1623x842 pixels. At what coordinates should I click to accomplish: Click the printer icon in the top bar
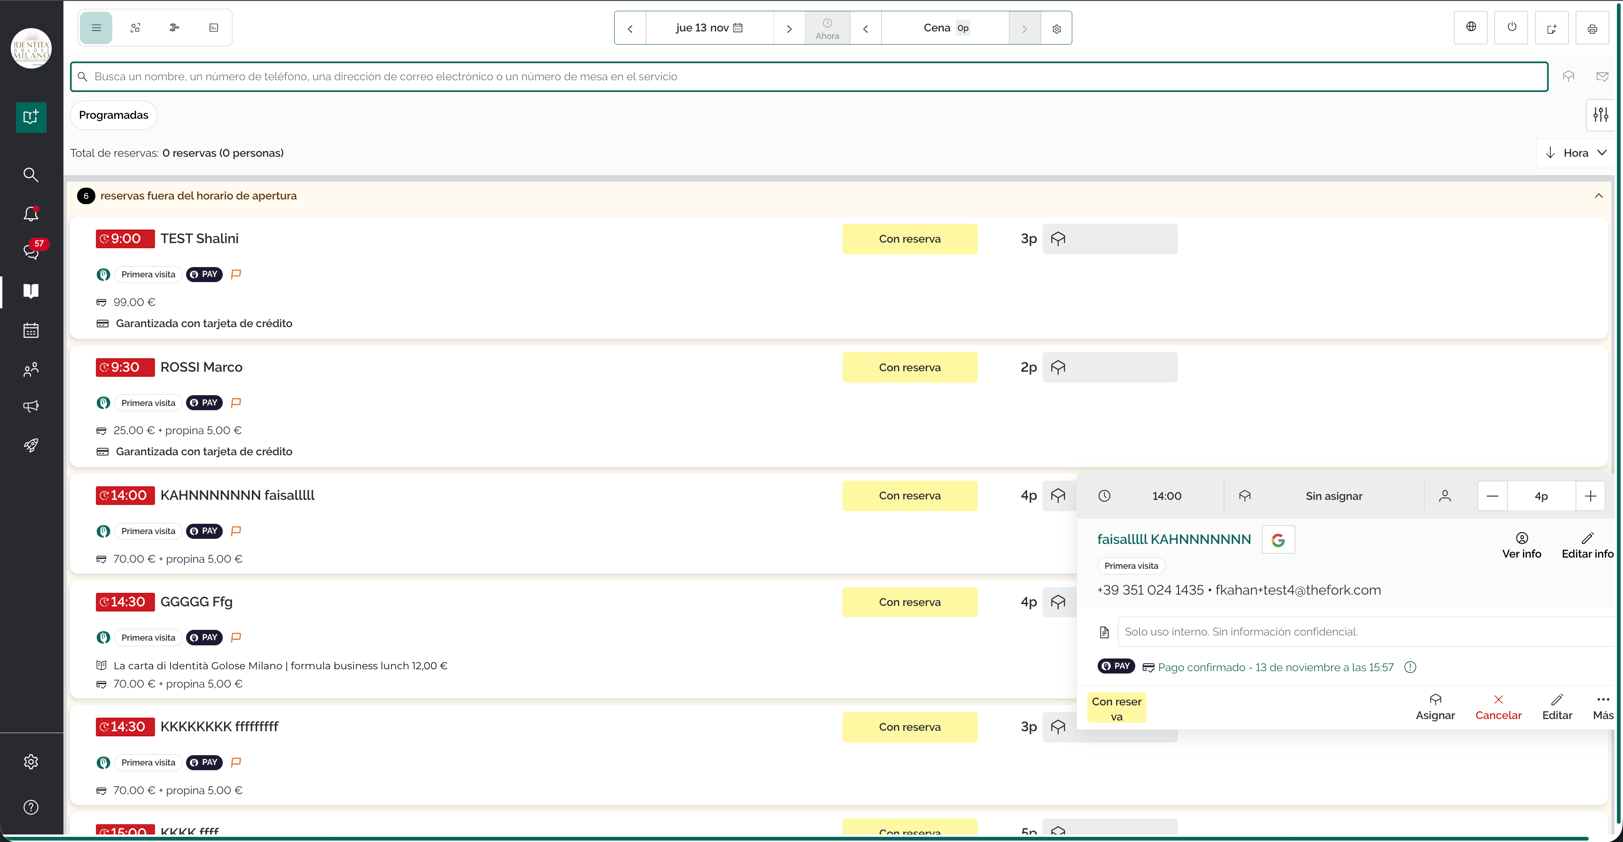pos(1592,28)
